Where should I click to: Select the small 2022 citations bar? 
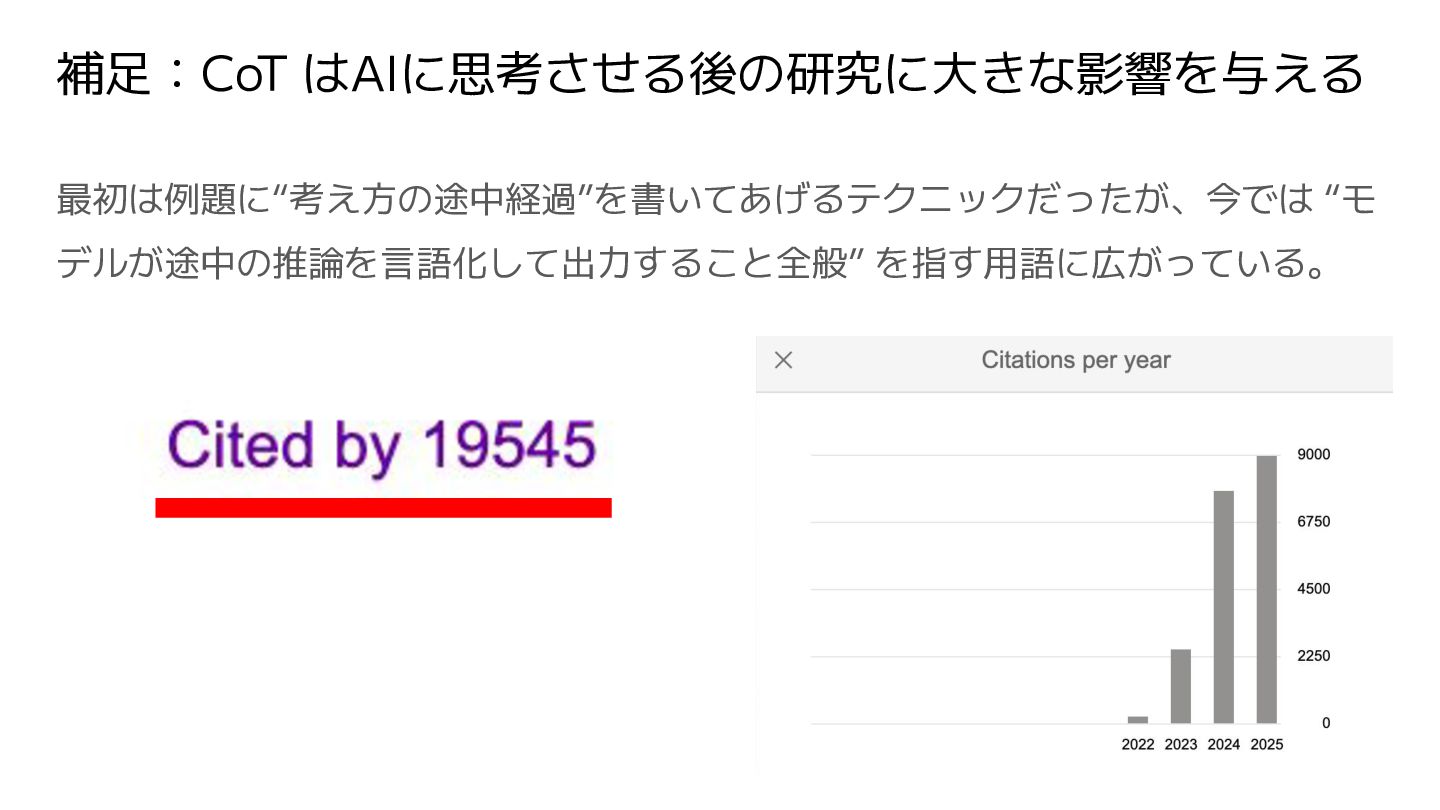(1138, 720)
